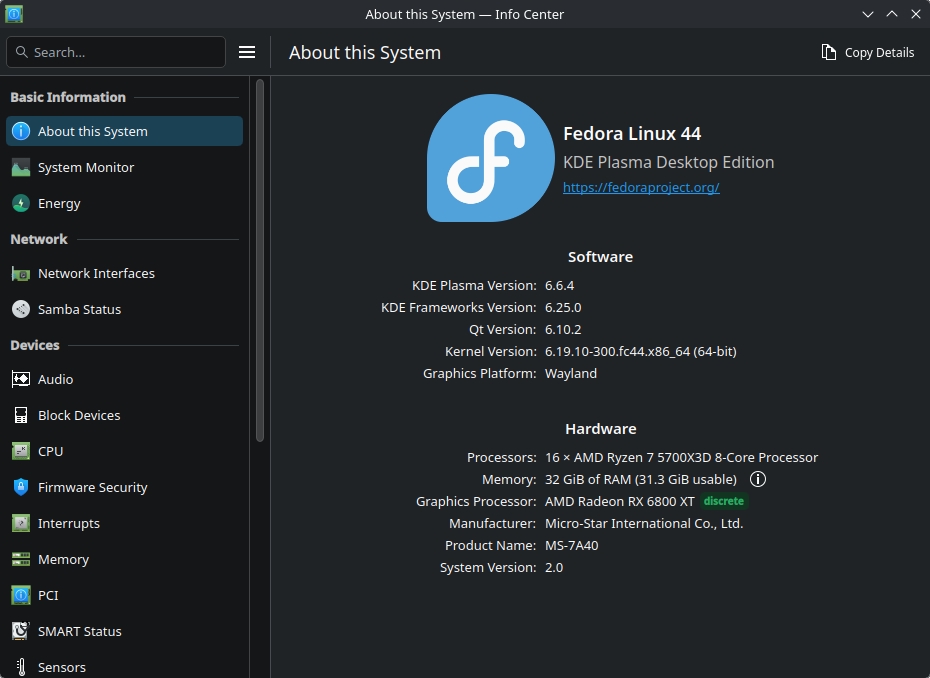Open the fedoraproject.org link
The height and width of the screenshot is (678, 930).
[641, 187]
